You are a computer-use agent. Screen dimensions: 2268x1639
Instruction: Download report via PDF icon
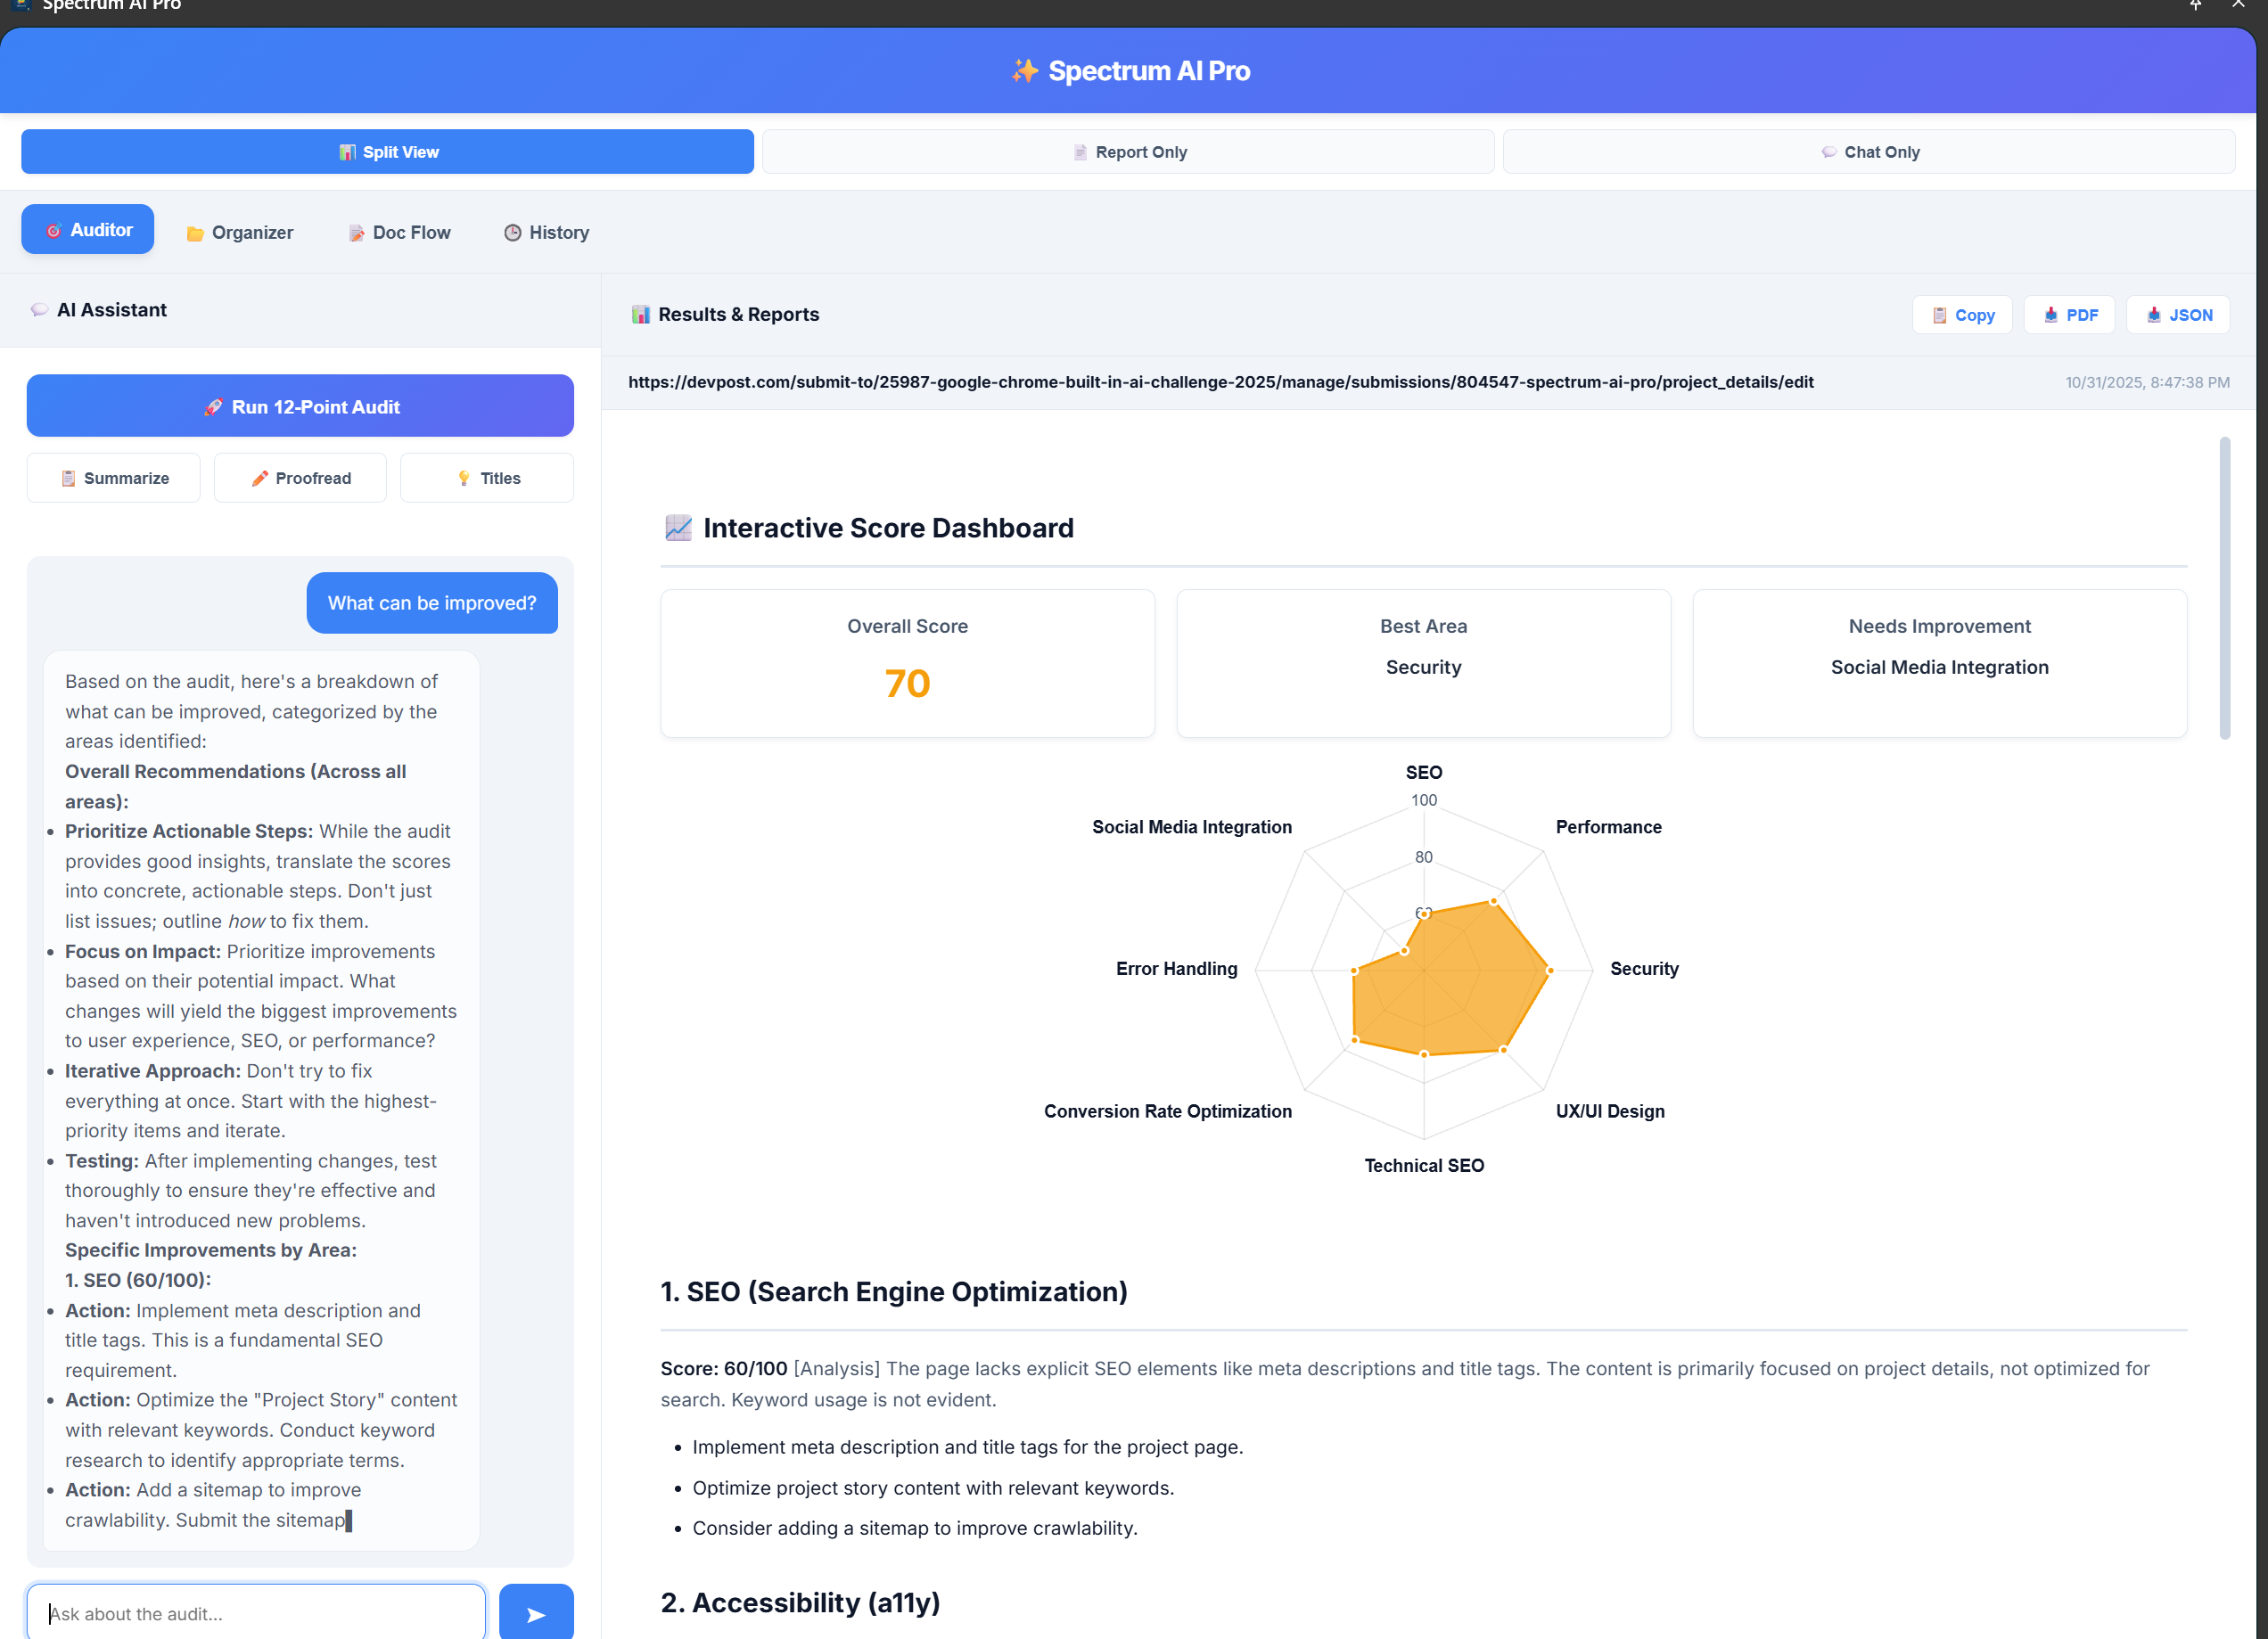[x=2068, y=315]
